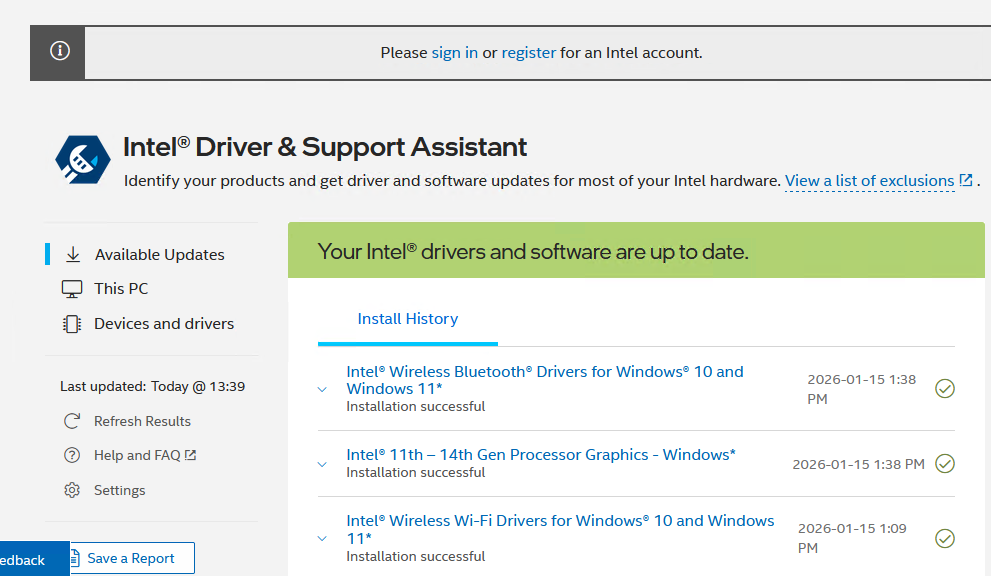Open Devices and drivers via its chip icon
This screenshot has width=991, height=576.
click(71, 323)
